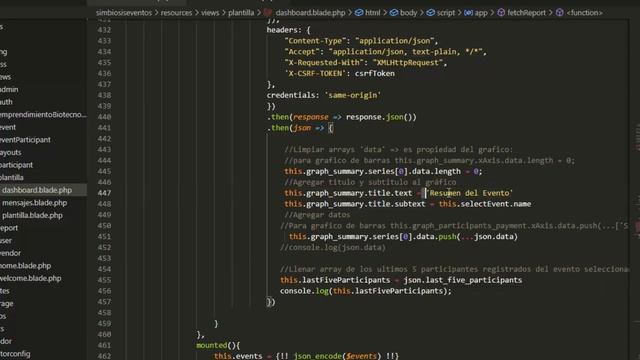Click 'json.last_five_participants' on line 455
Screen dimensions: 640x360
(x=462, y=280)
